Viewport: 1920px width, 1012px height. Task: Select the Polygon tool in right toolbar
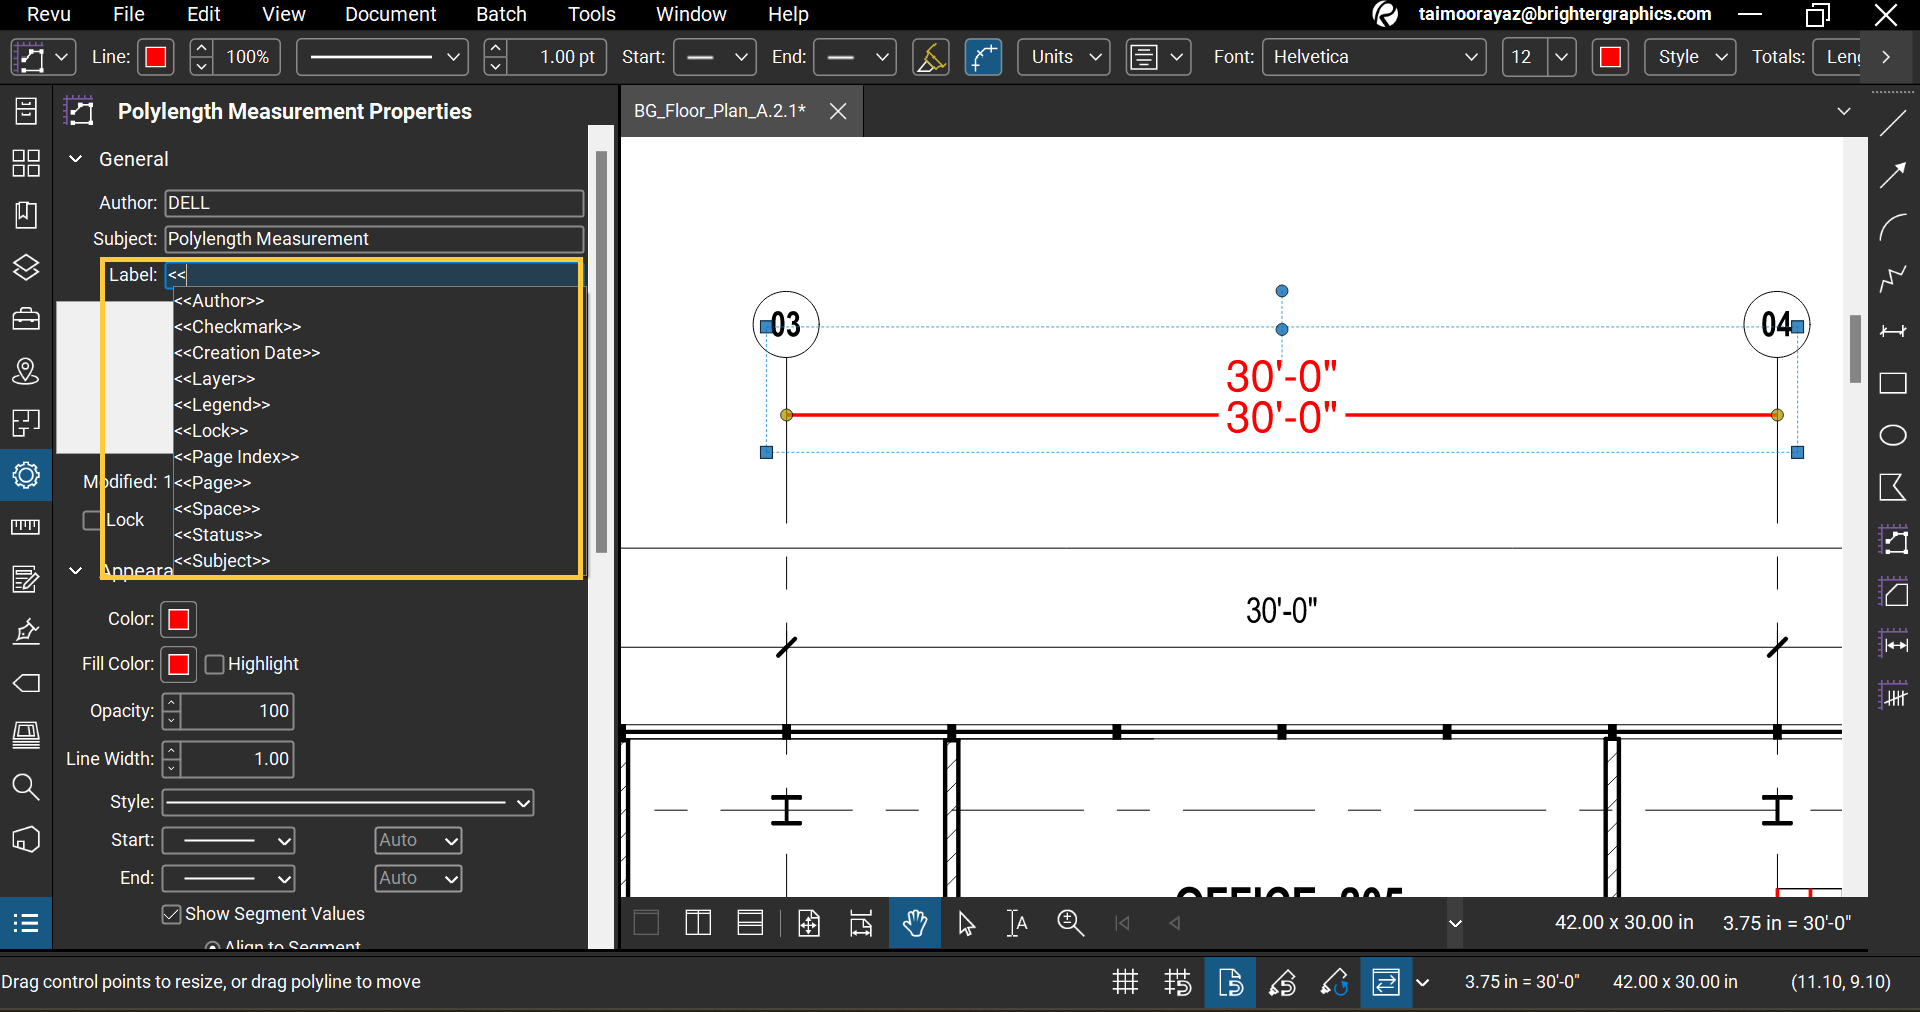1893,487
